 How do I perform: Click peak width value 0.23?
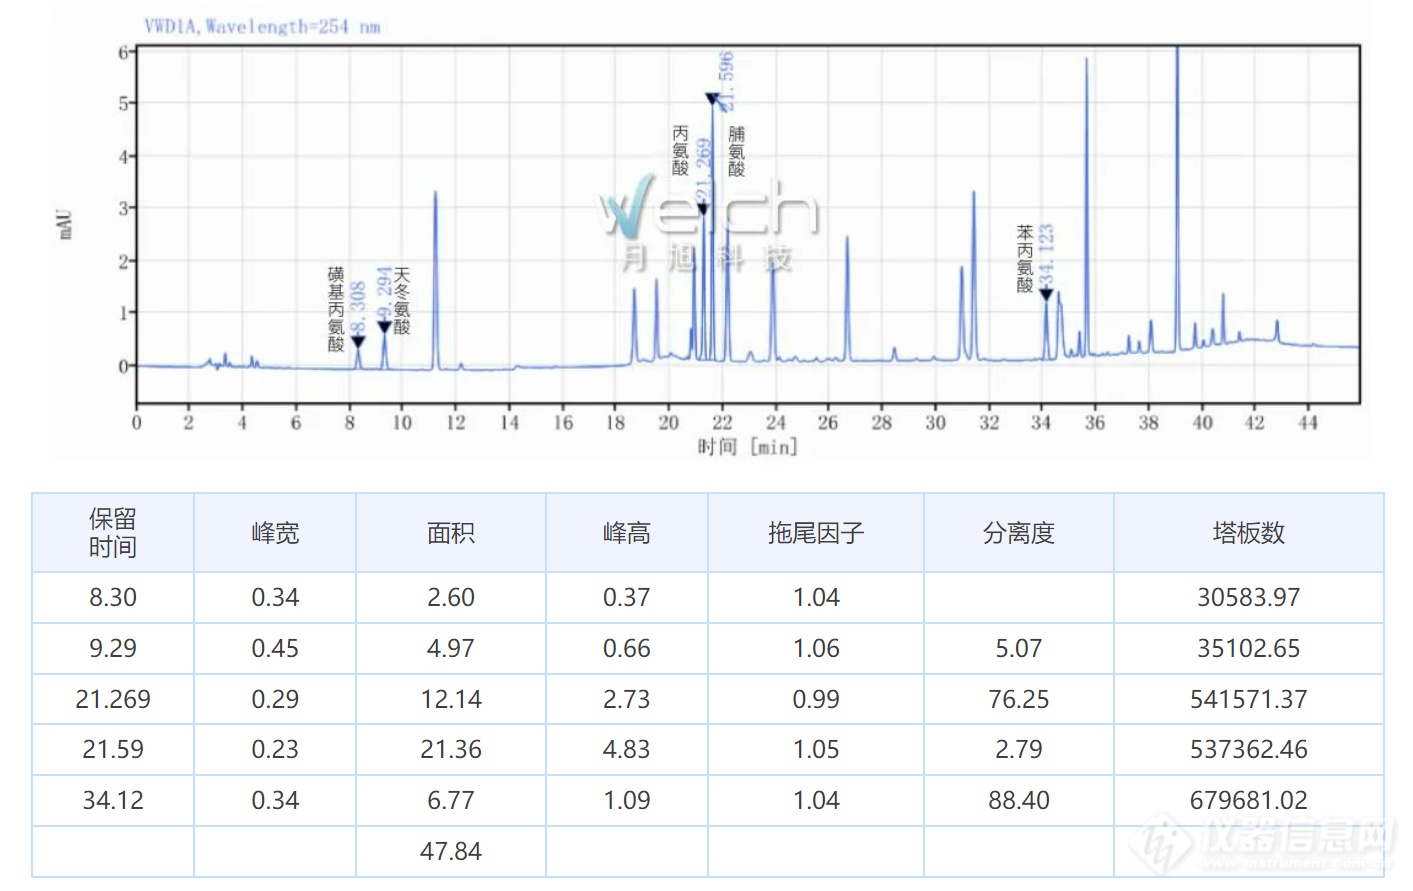pyautogui.click(x=275, y=749)
